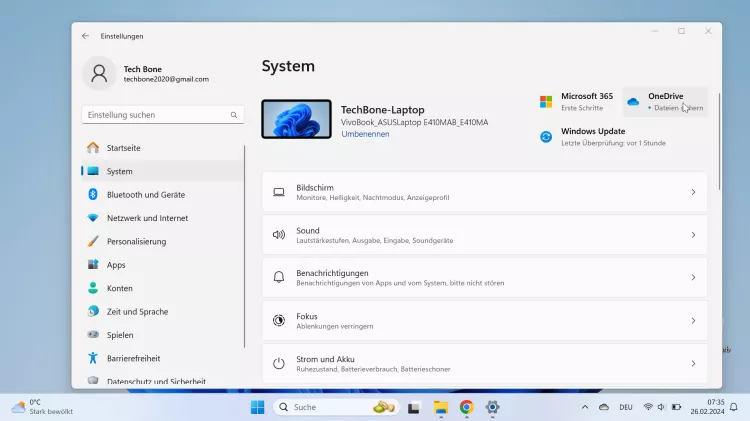This screenshot has height=421, width=750.
Task: Select Barrierefreiheit in the sidebar
Action: tap(163, 358)
